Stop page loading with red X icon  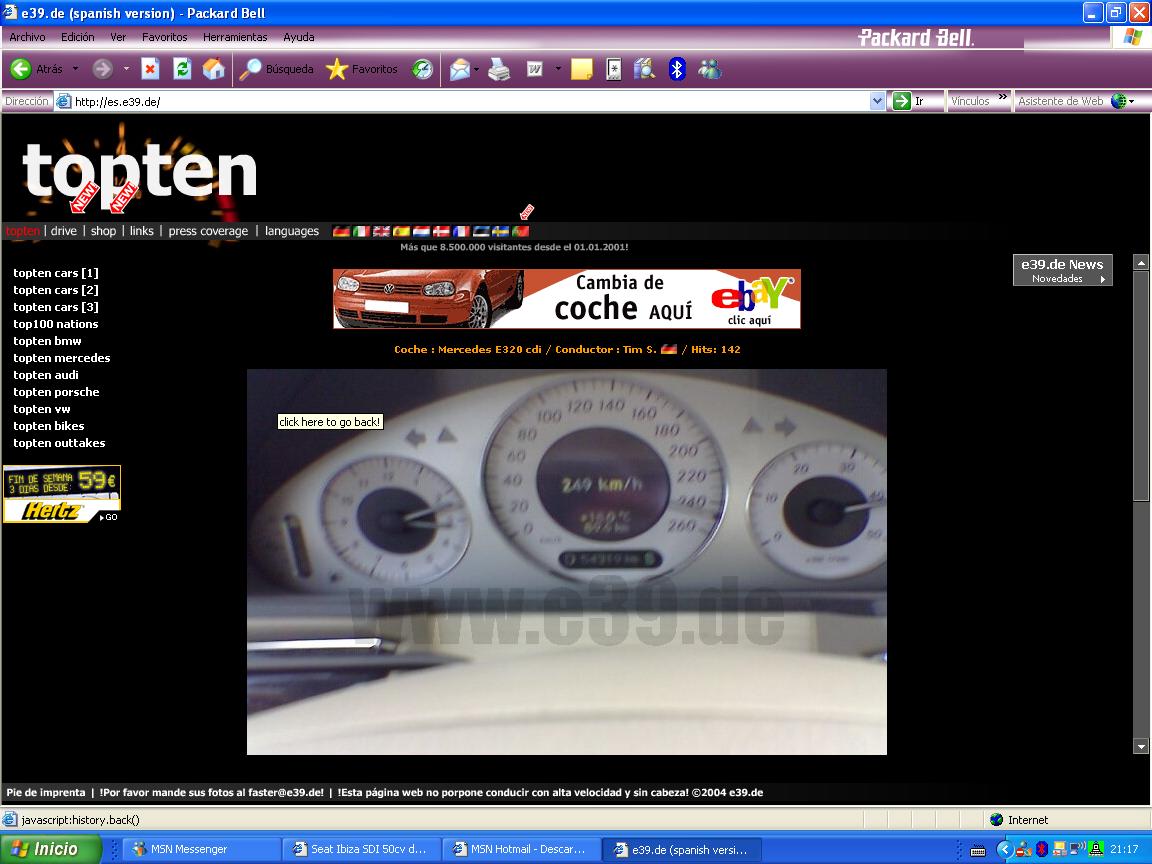tap(150, 69)
